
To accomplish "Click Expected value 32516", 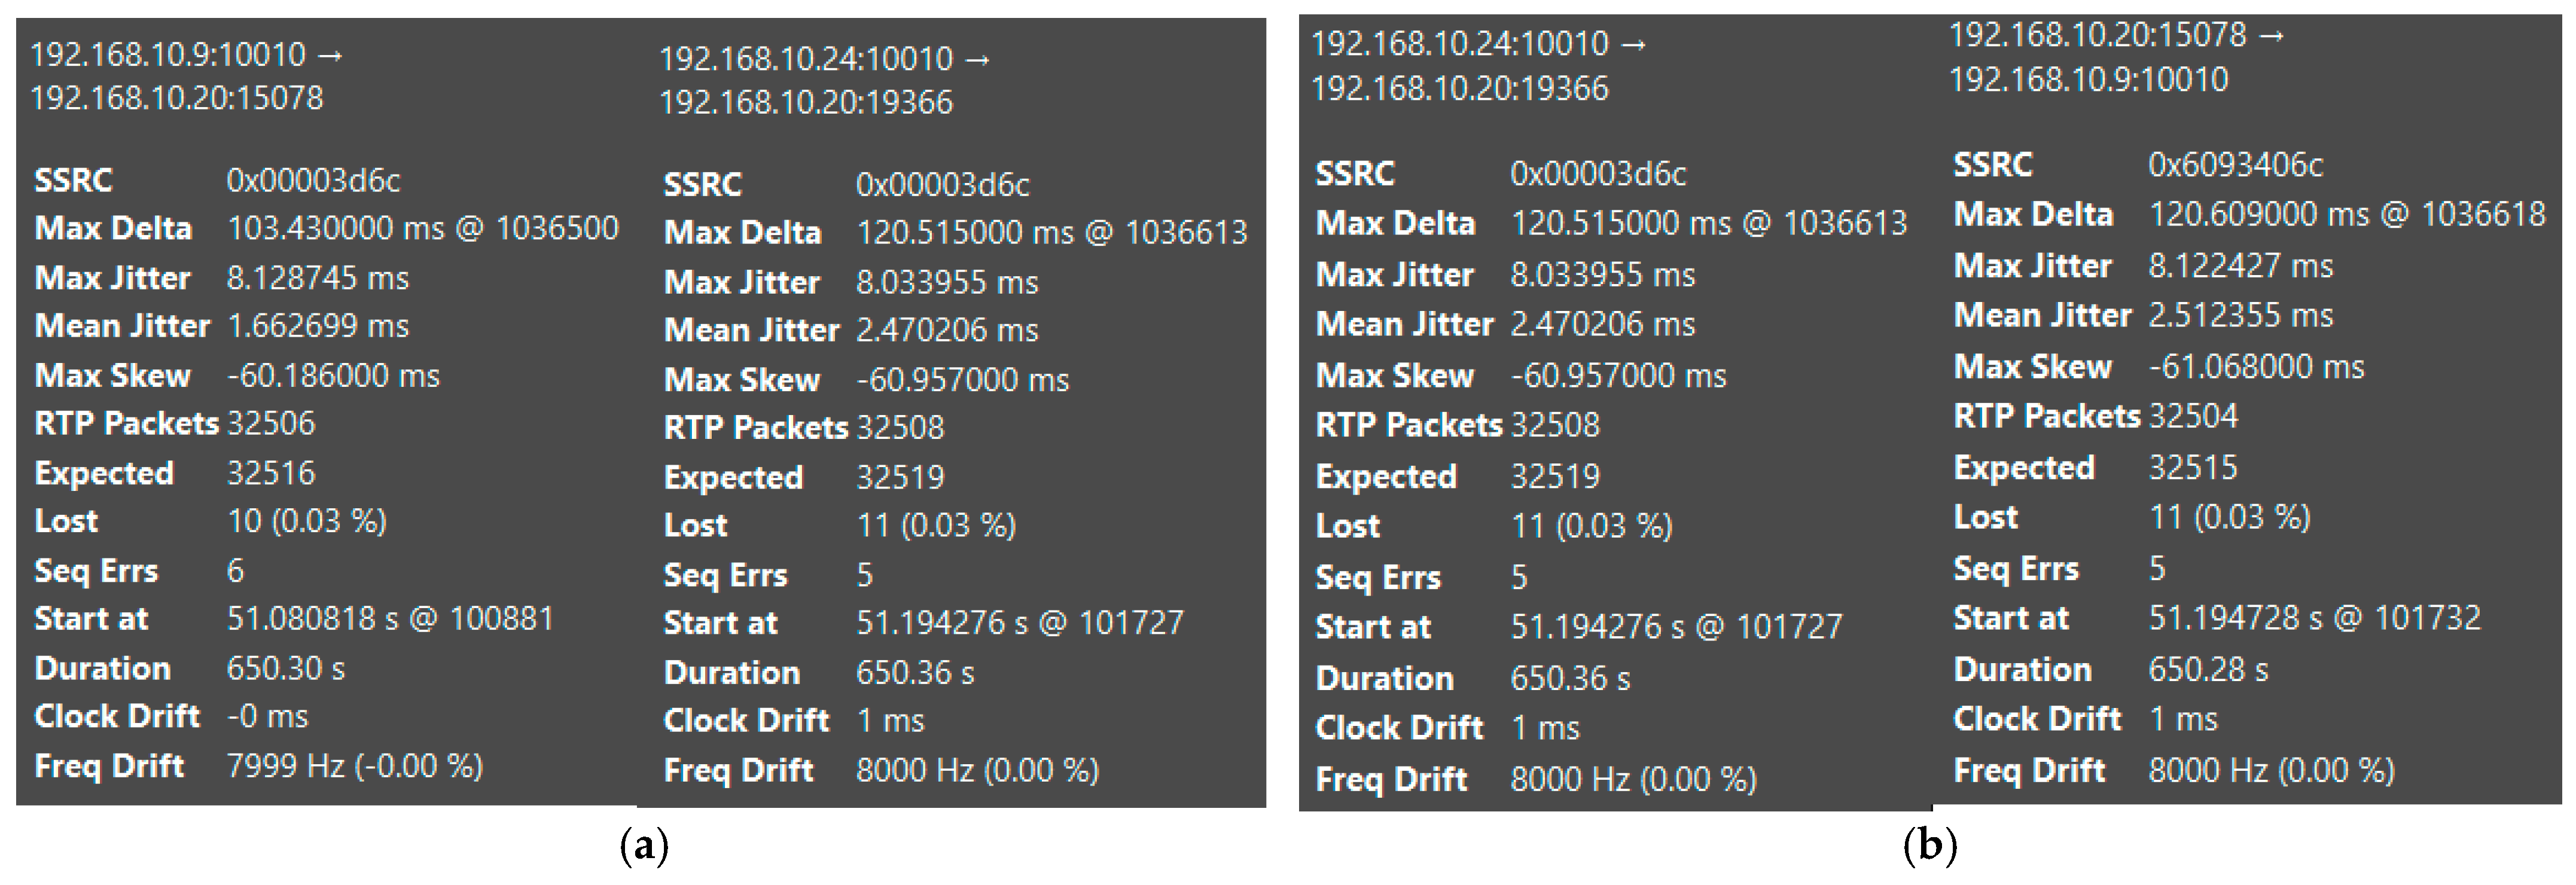I will (x=271, y=472).
